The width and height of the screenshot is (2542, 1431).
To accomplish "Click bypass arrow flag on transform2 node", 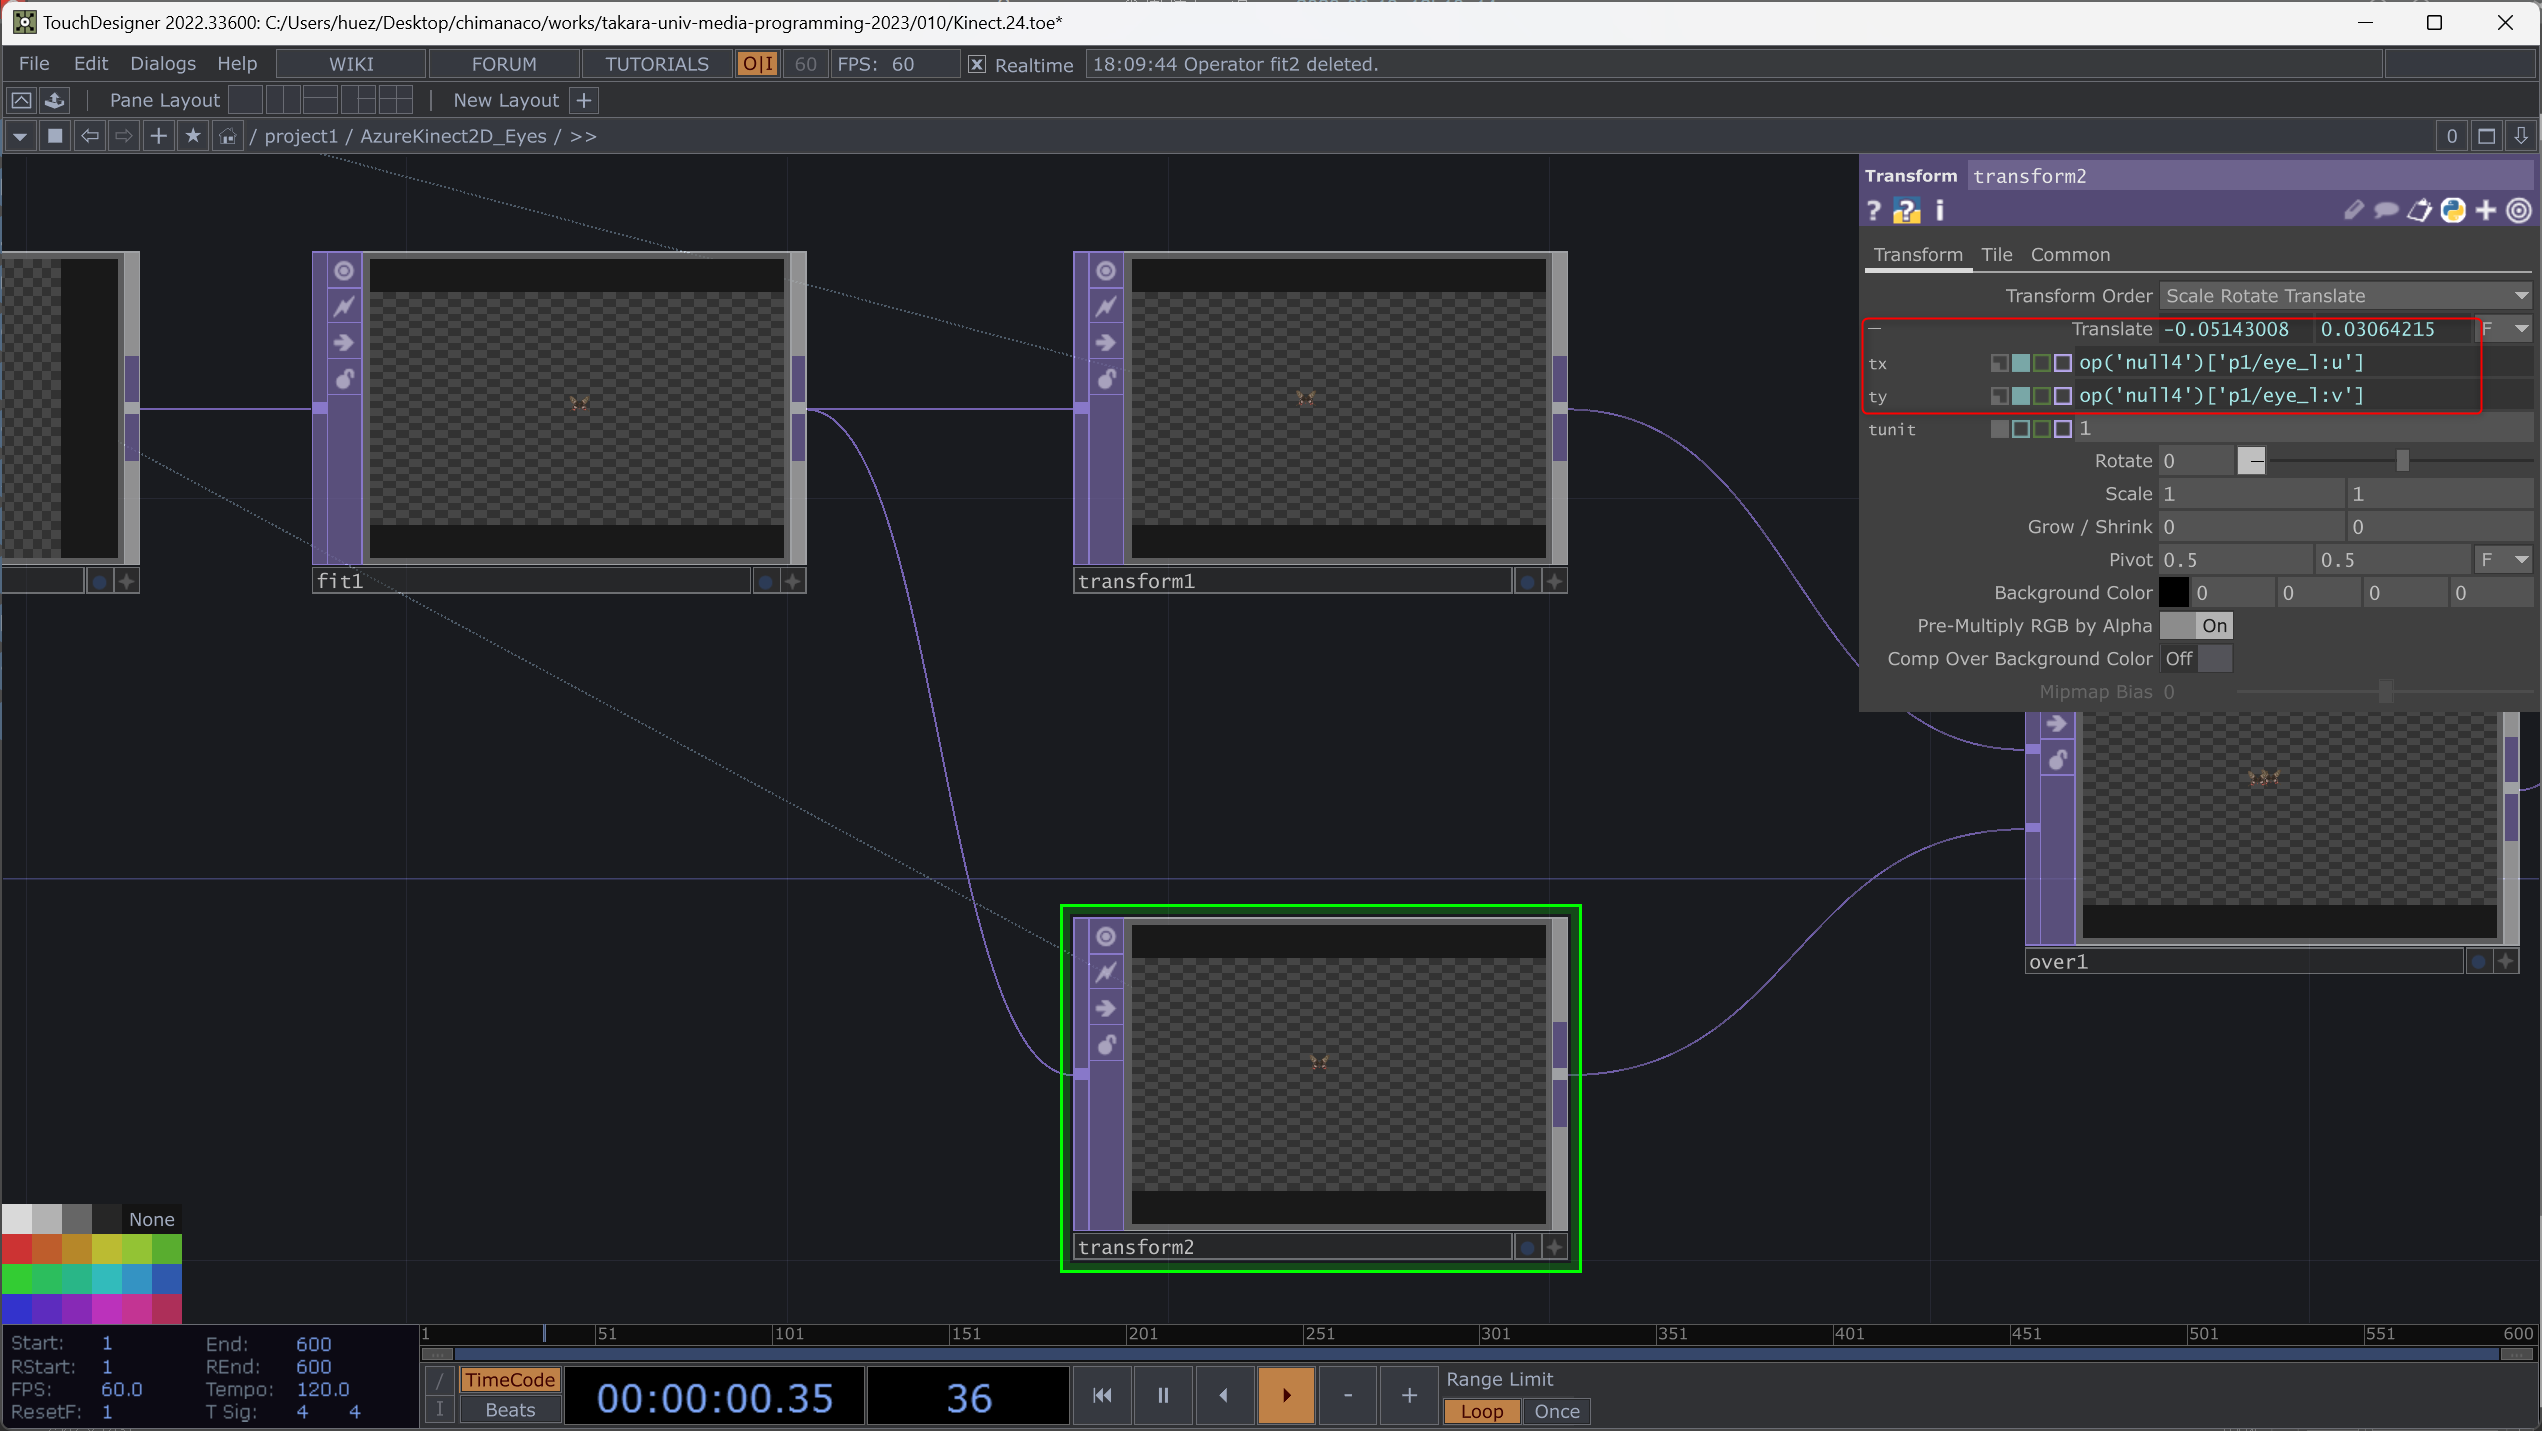I will click(1105, 1008).
